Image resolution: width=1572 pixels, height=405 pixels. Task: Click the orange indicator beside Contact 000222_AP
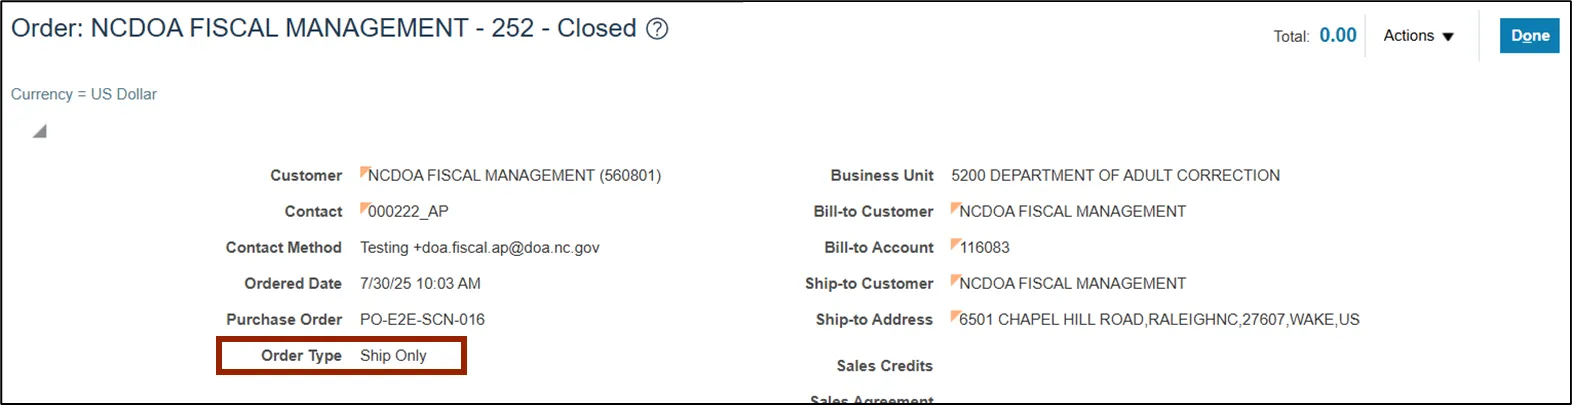364,207
